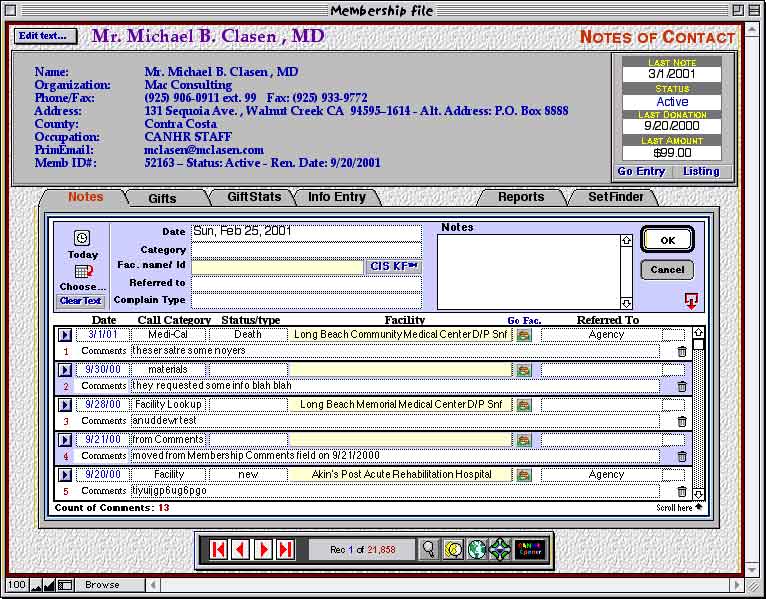Click in the Category field
766x599 pixels.
point(306,250)
